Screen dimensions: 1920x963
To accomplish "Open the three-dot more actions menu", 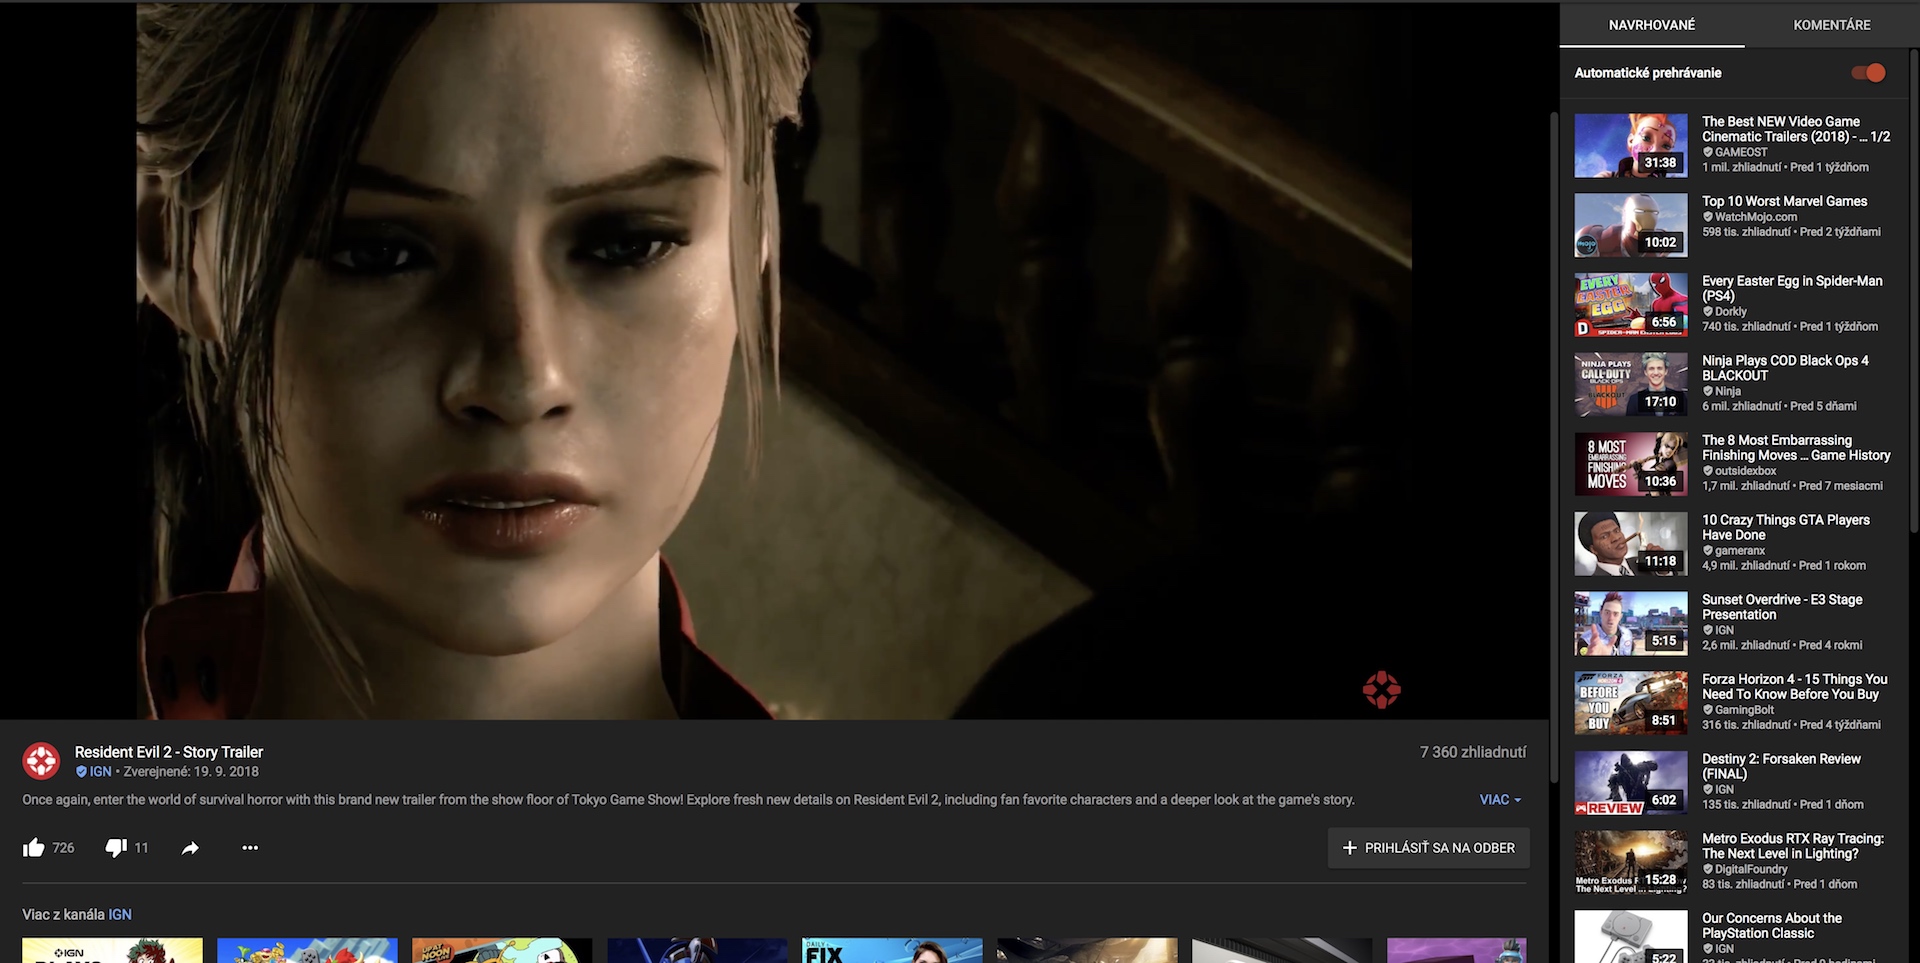I will 250,848.
